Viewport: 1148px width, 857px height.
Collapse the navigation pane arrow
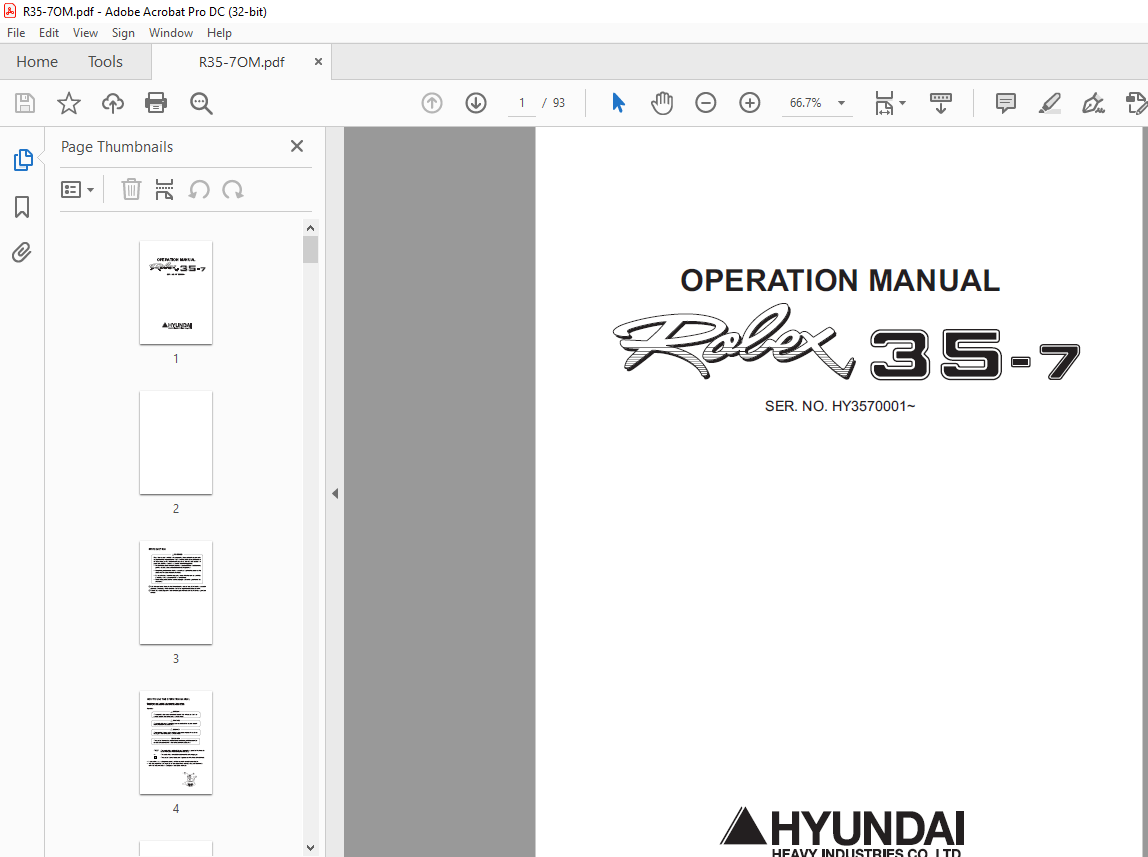tap(335, 493)
